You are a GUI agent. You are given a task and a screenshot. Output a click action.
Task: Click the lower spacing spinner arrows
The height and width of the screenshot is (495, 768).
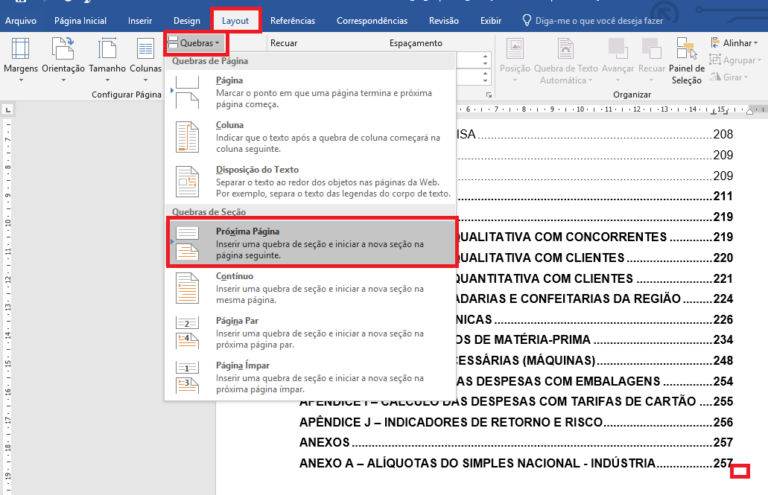tap(485, 77)
